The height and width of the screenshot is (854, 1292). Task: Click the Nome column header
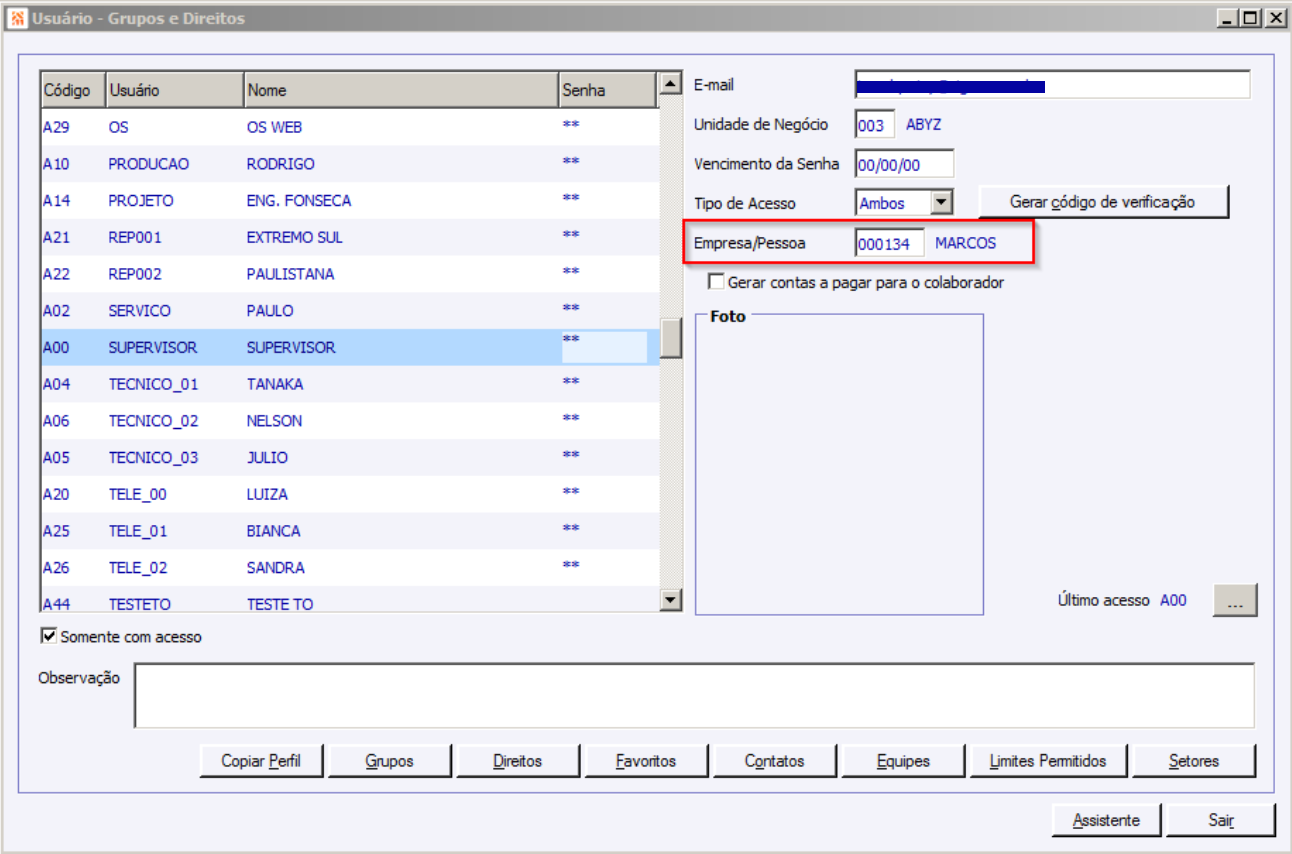[401, 90]
